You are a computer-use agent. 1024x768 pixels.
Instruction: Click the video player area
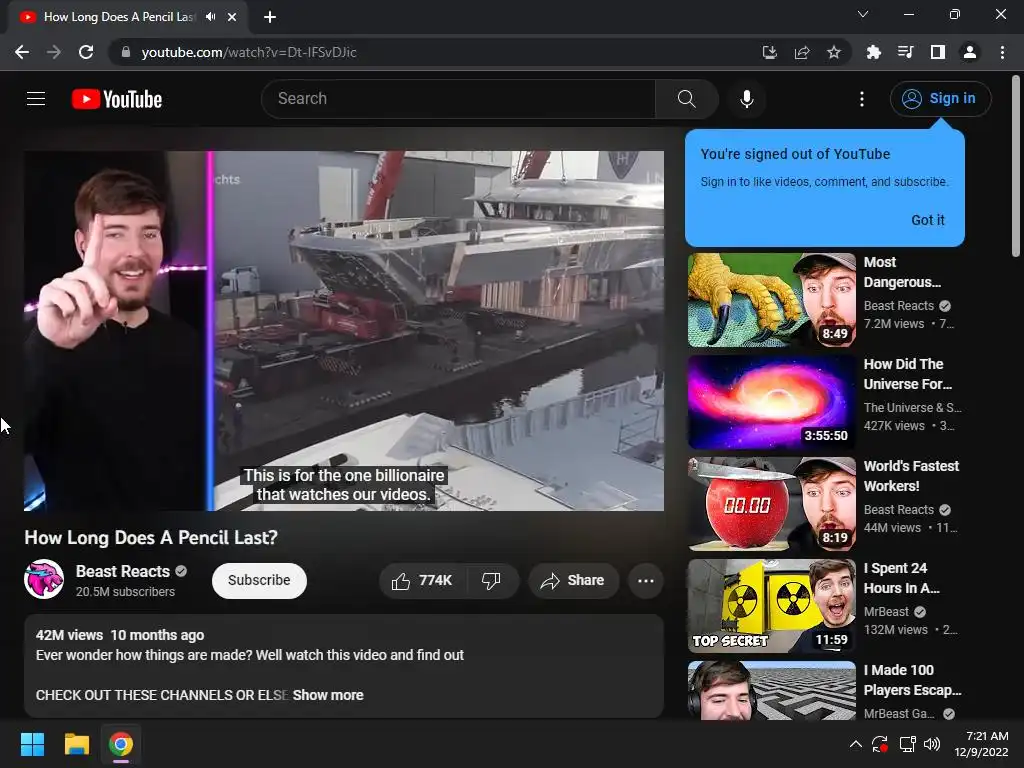pos(344,331)
